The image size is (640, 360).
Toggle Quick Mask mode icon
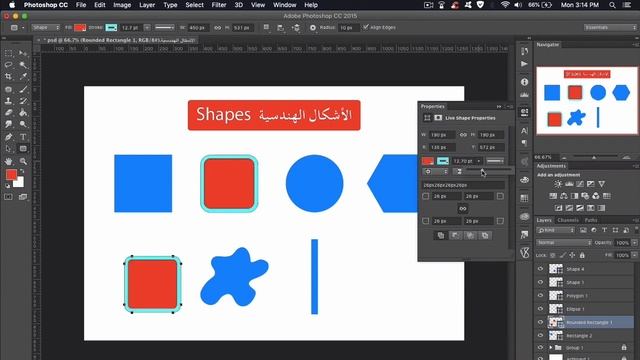(9, 197)
